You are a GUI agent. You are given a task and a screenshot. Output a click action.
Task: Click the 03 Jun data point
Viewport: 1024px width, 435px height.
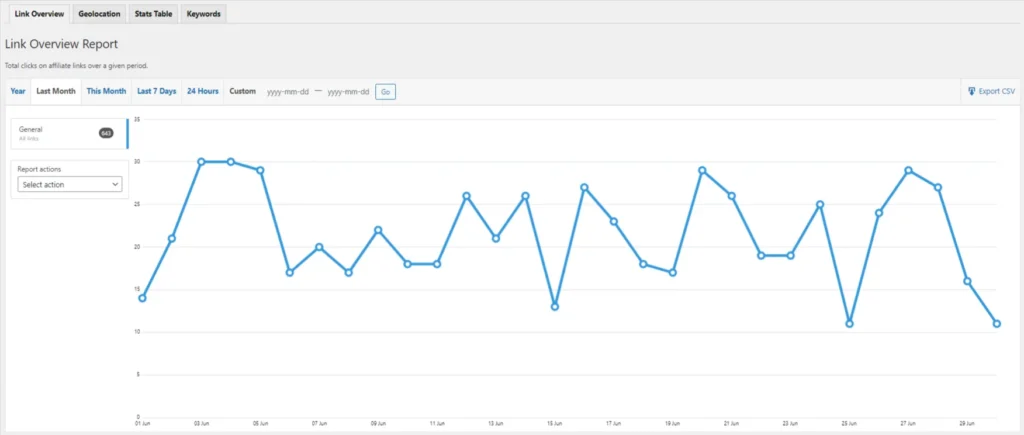tap(201, 161)
